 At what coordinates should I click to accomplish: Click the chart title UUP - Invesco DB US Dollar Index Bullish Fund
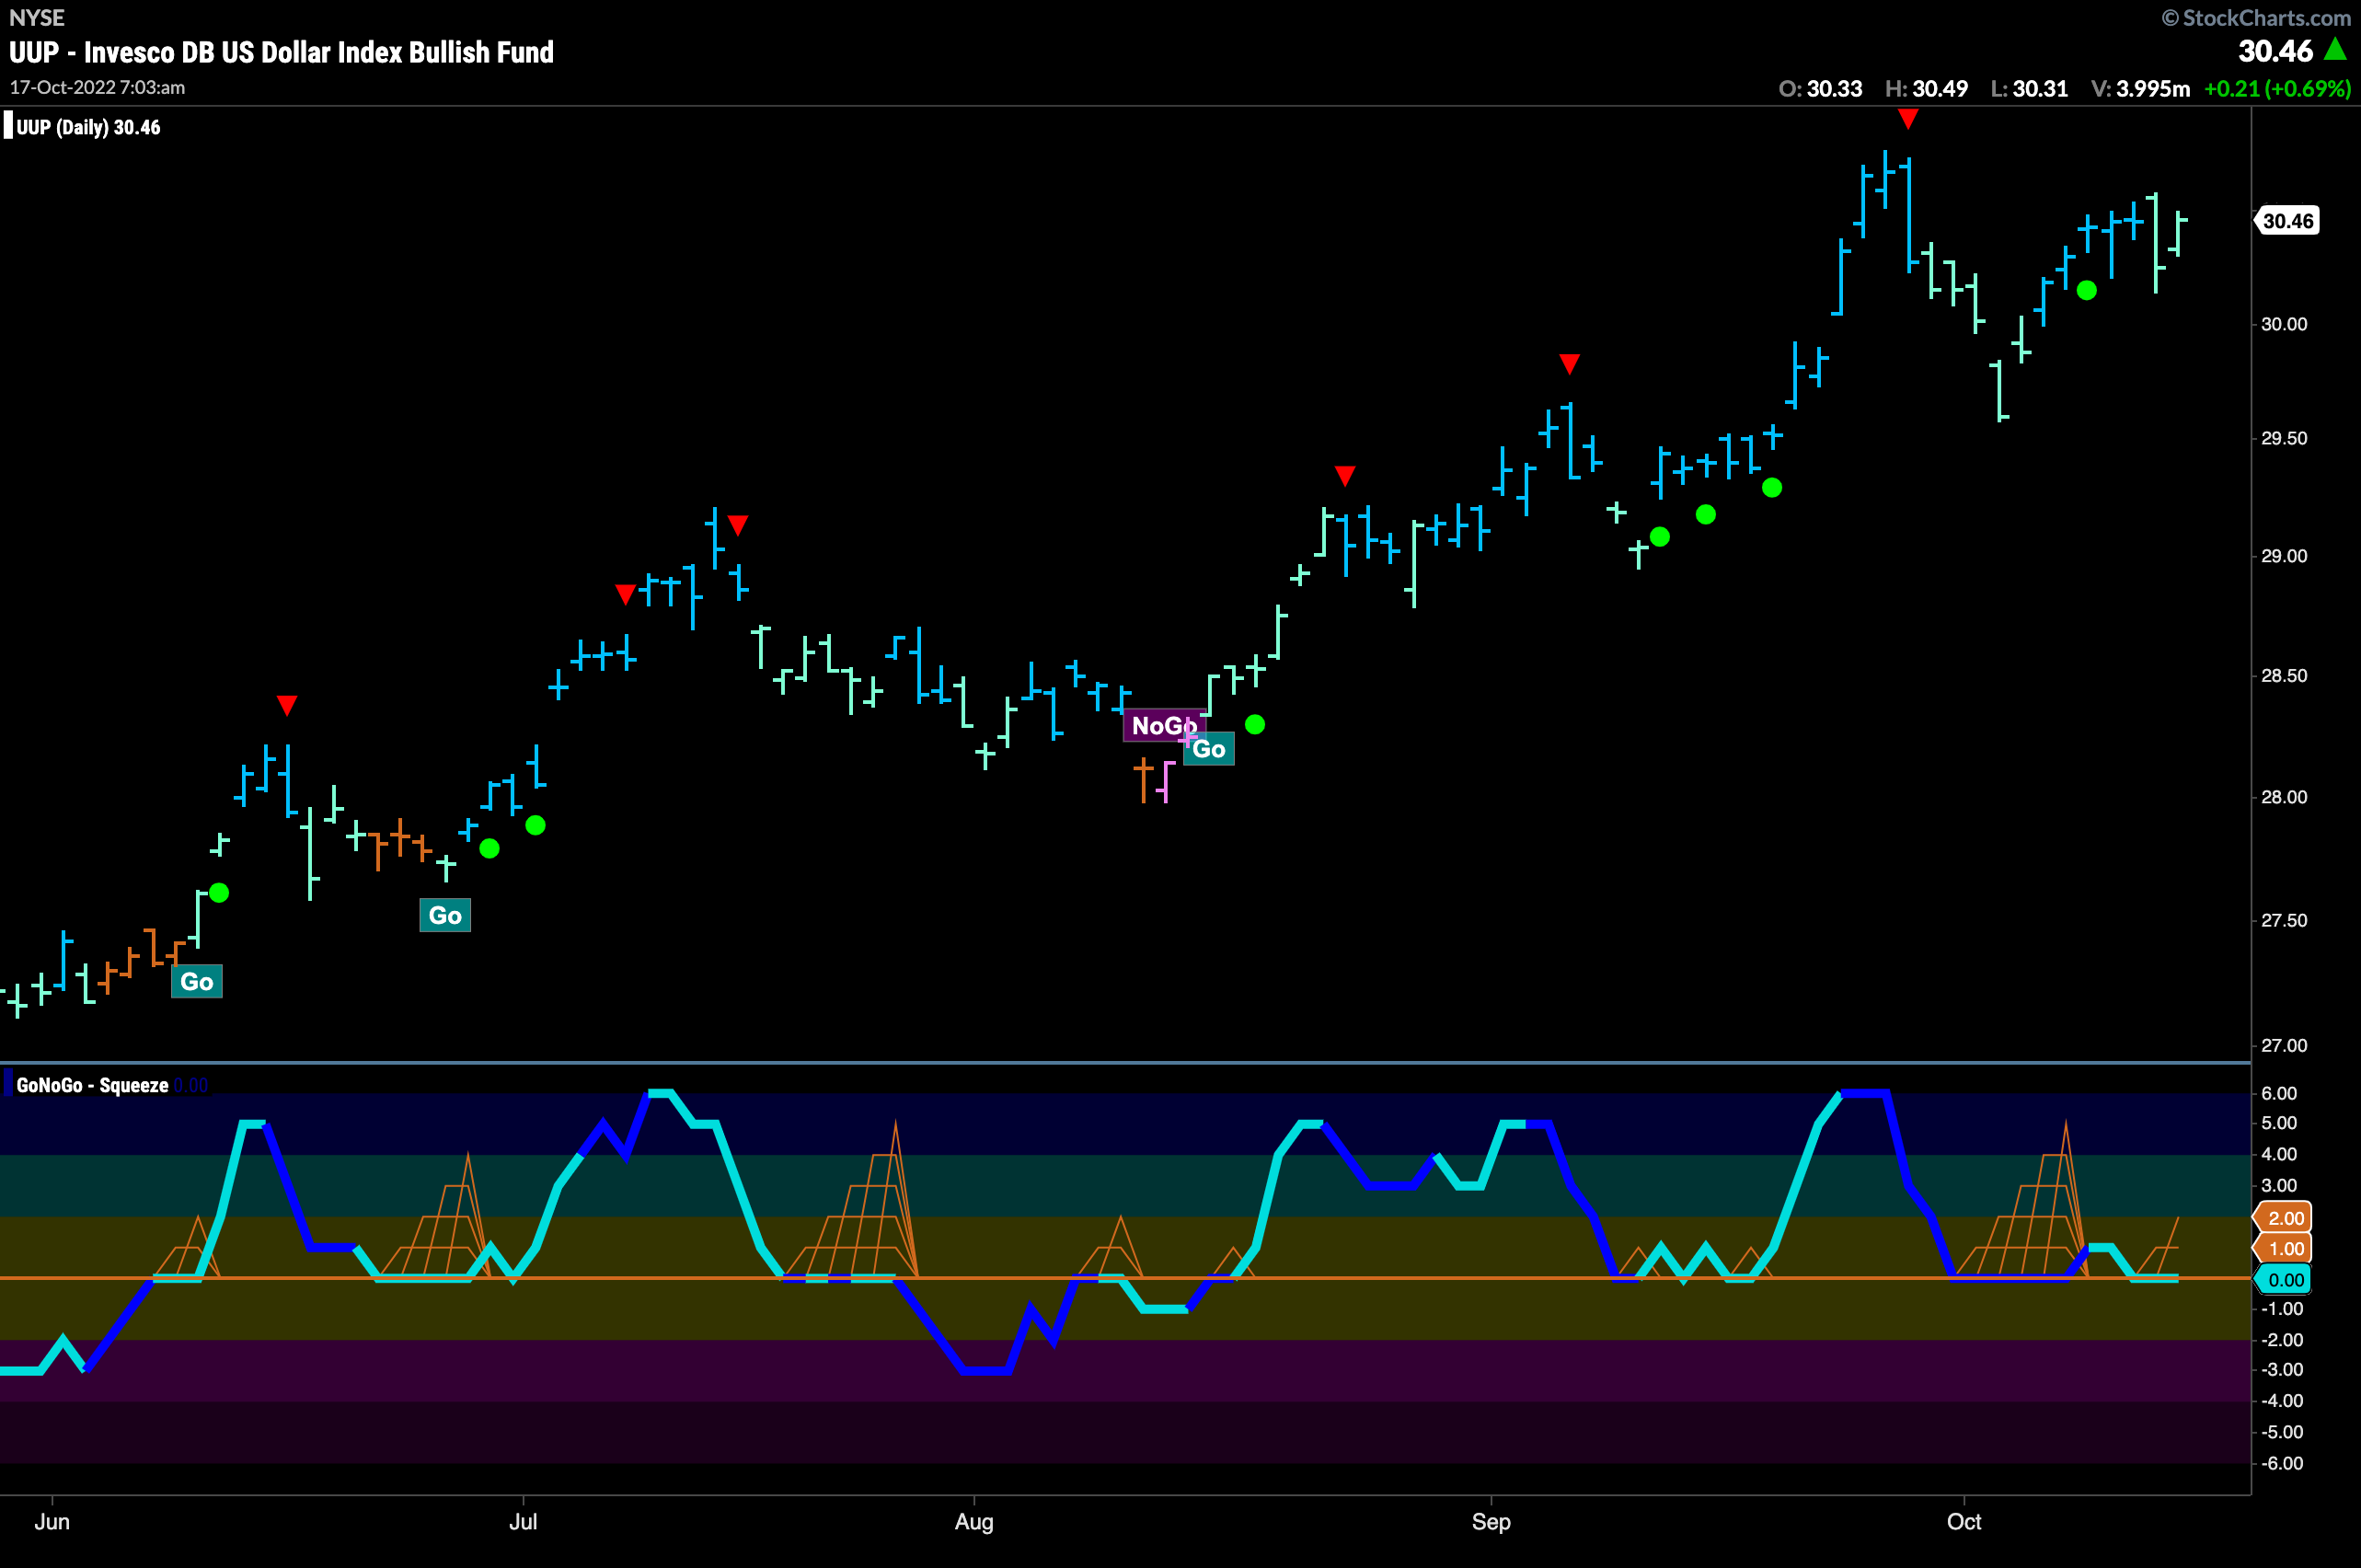(281, 52)
